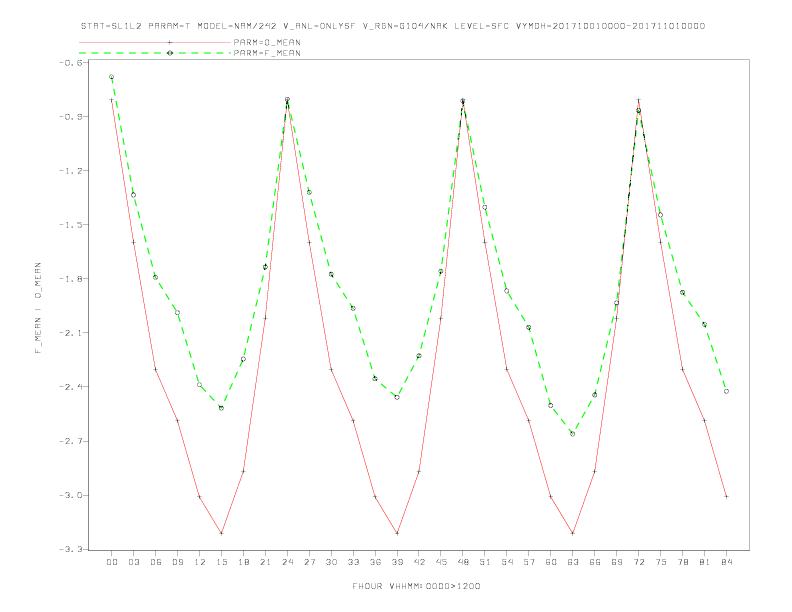Viewport: 792px width, 612px height.
Task: Click the 54 forecast hour tick label
Action: (507, 562)
